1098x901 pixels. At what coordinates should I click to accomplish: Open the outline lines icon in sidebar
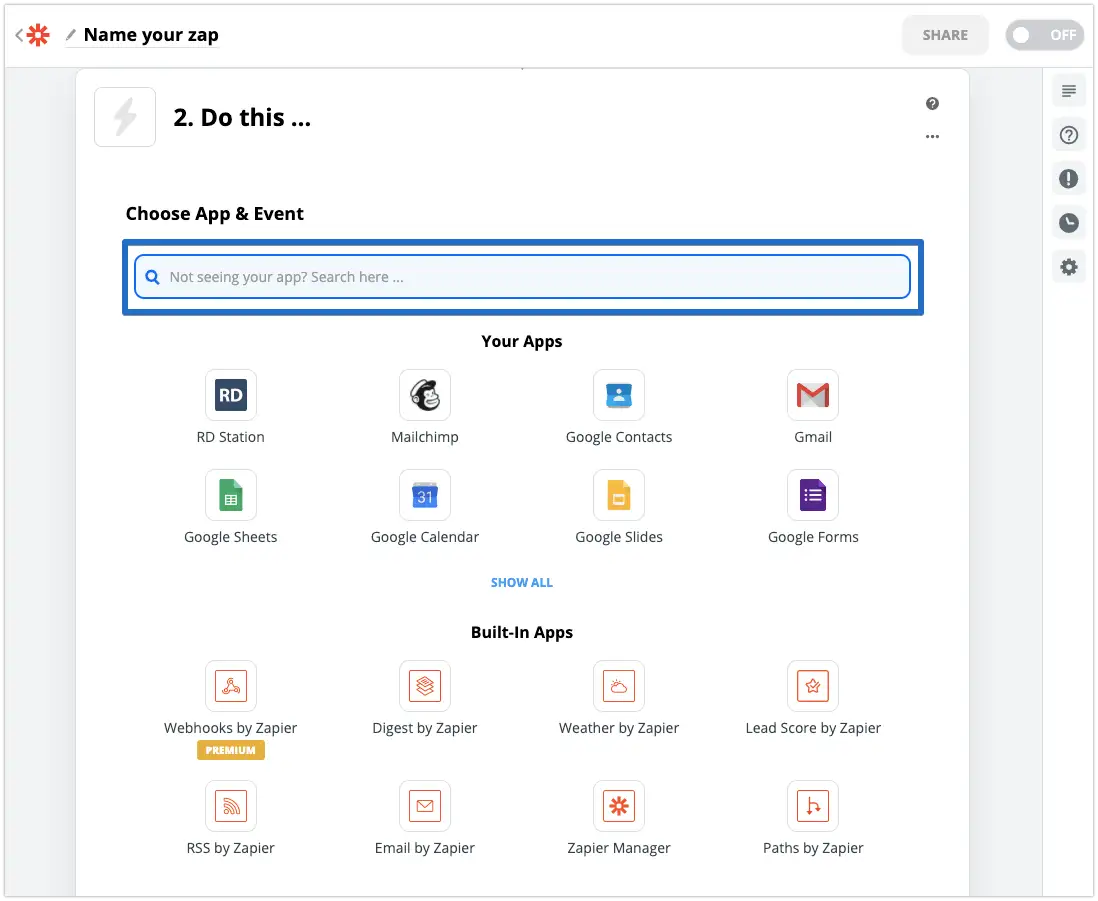pyautogui.click(x=1069, y=91)
